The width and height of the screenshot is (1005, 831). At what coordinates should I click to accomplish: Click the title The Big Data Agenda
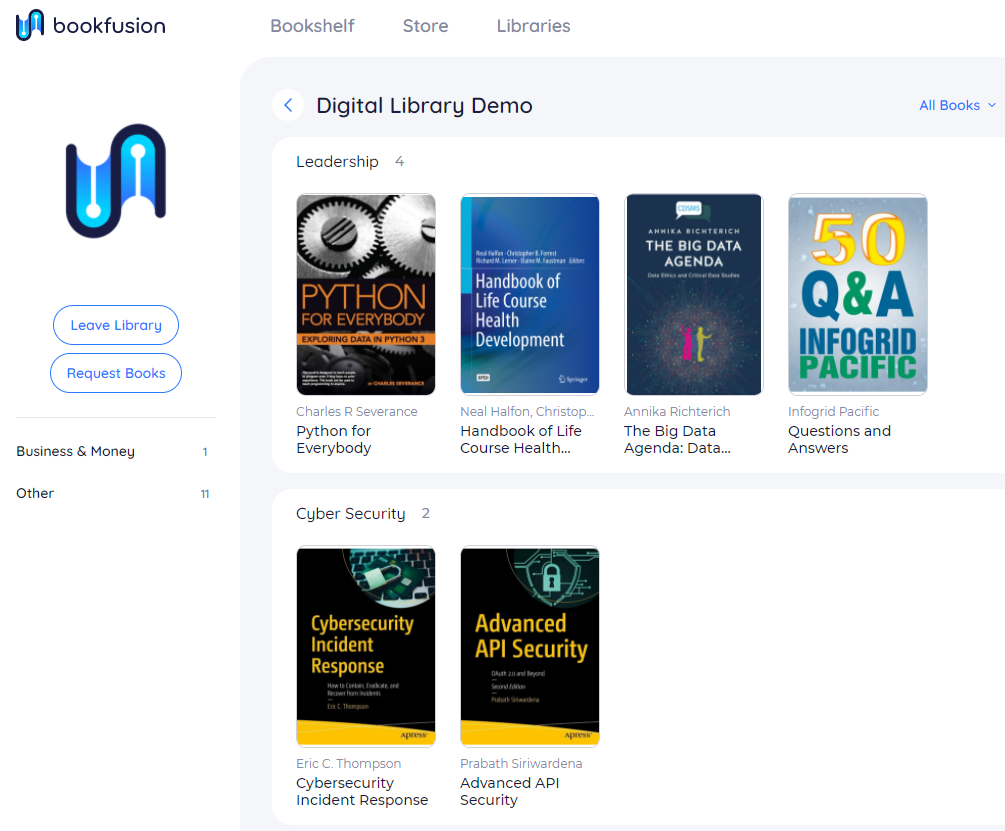[677, 440]
